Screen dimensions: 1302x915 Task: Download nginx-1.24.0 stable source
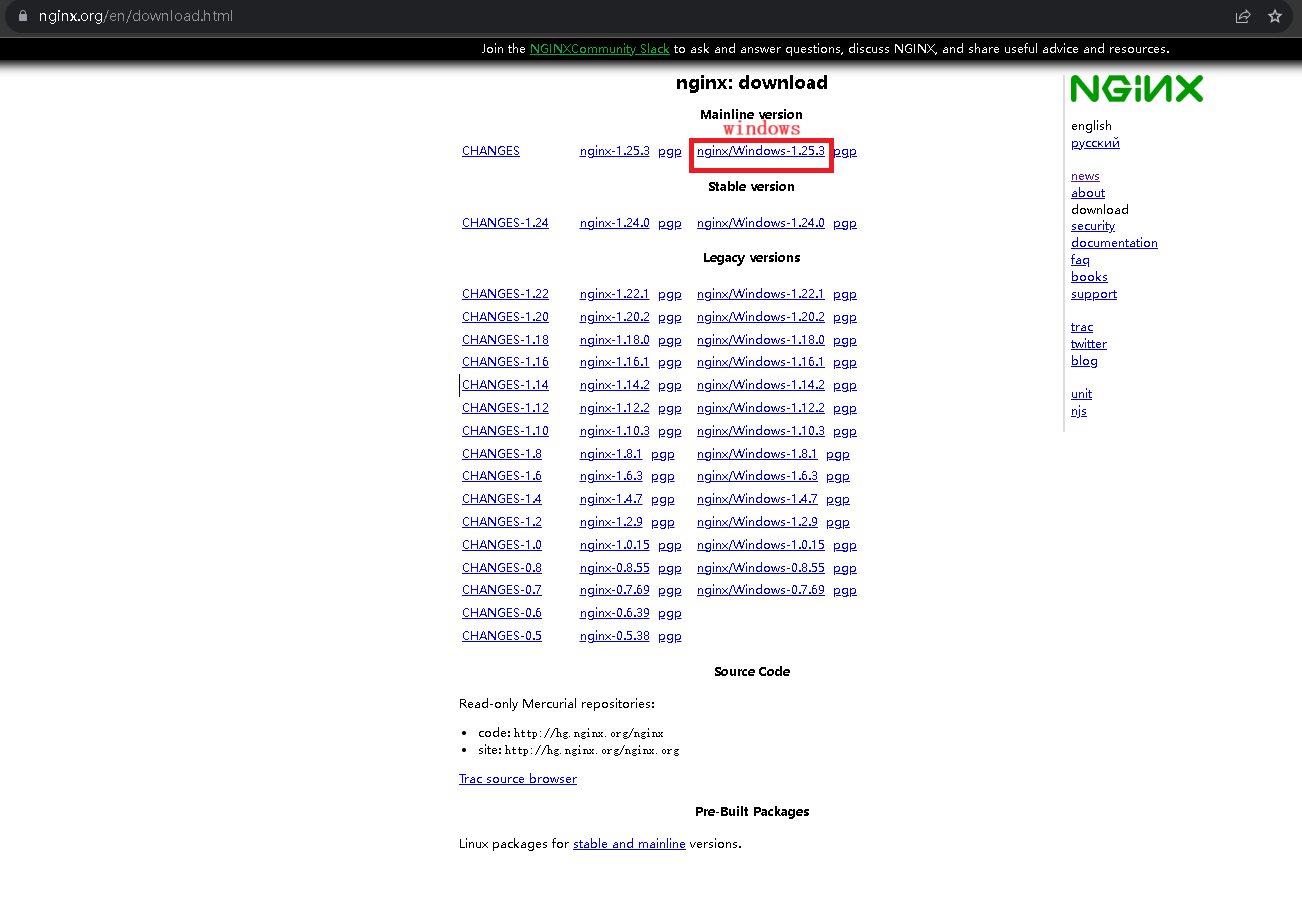614,223
